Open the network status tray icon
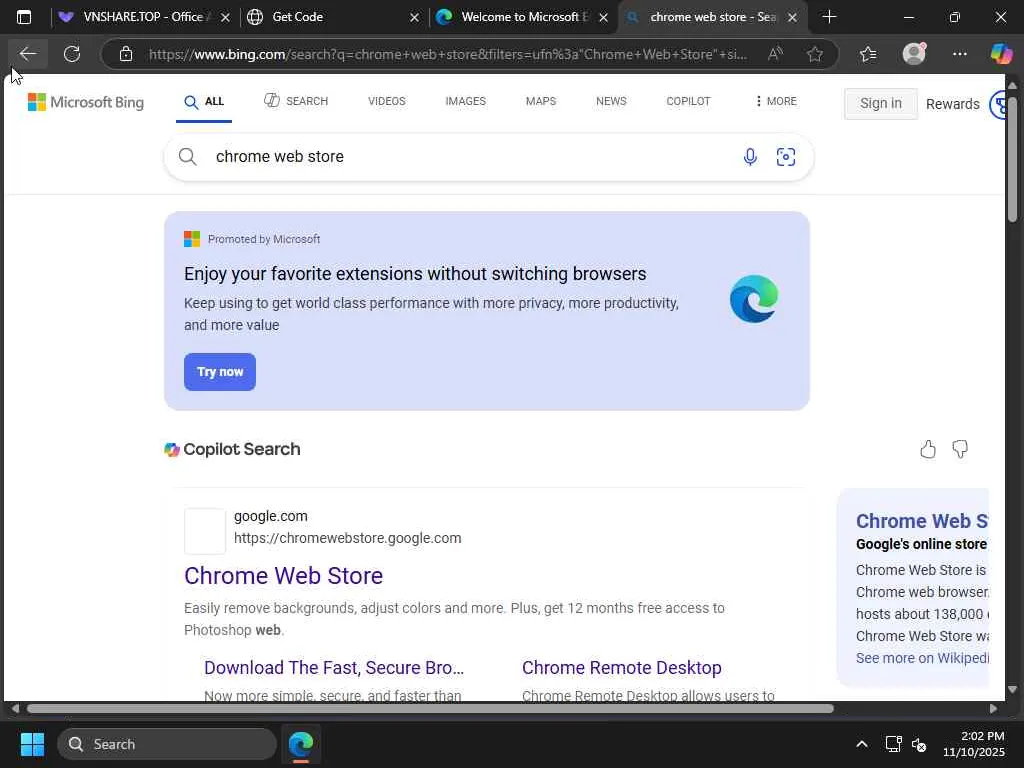 coord(893,744)
